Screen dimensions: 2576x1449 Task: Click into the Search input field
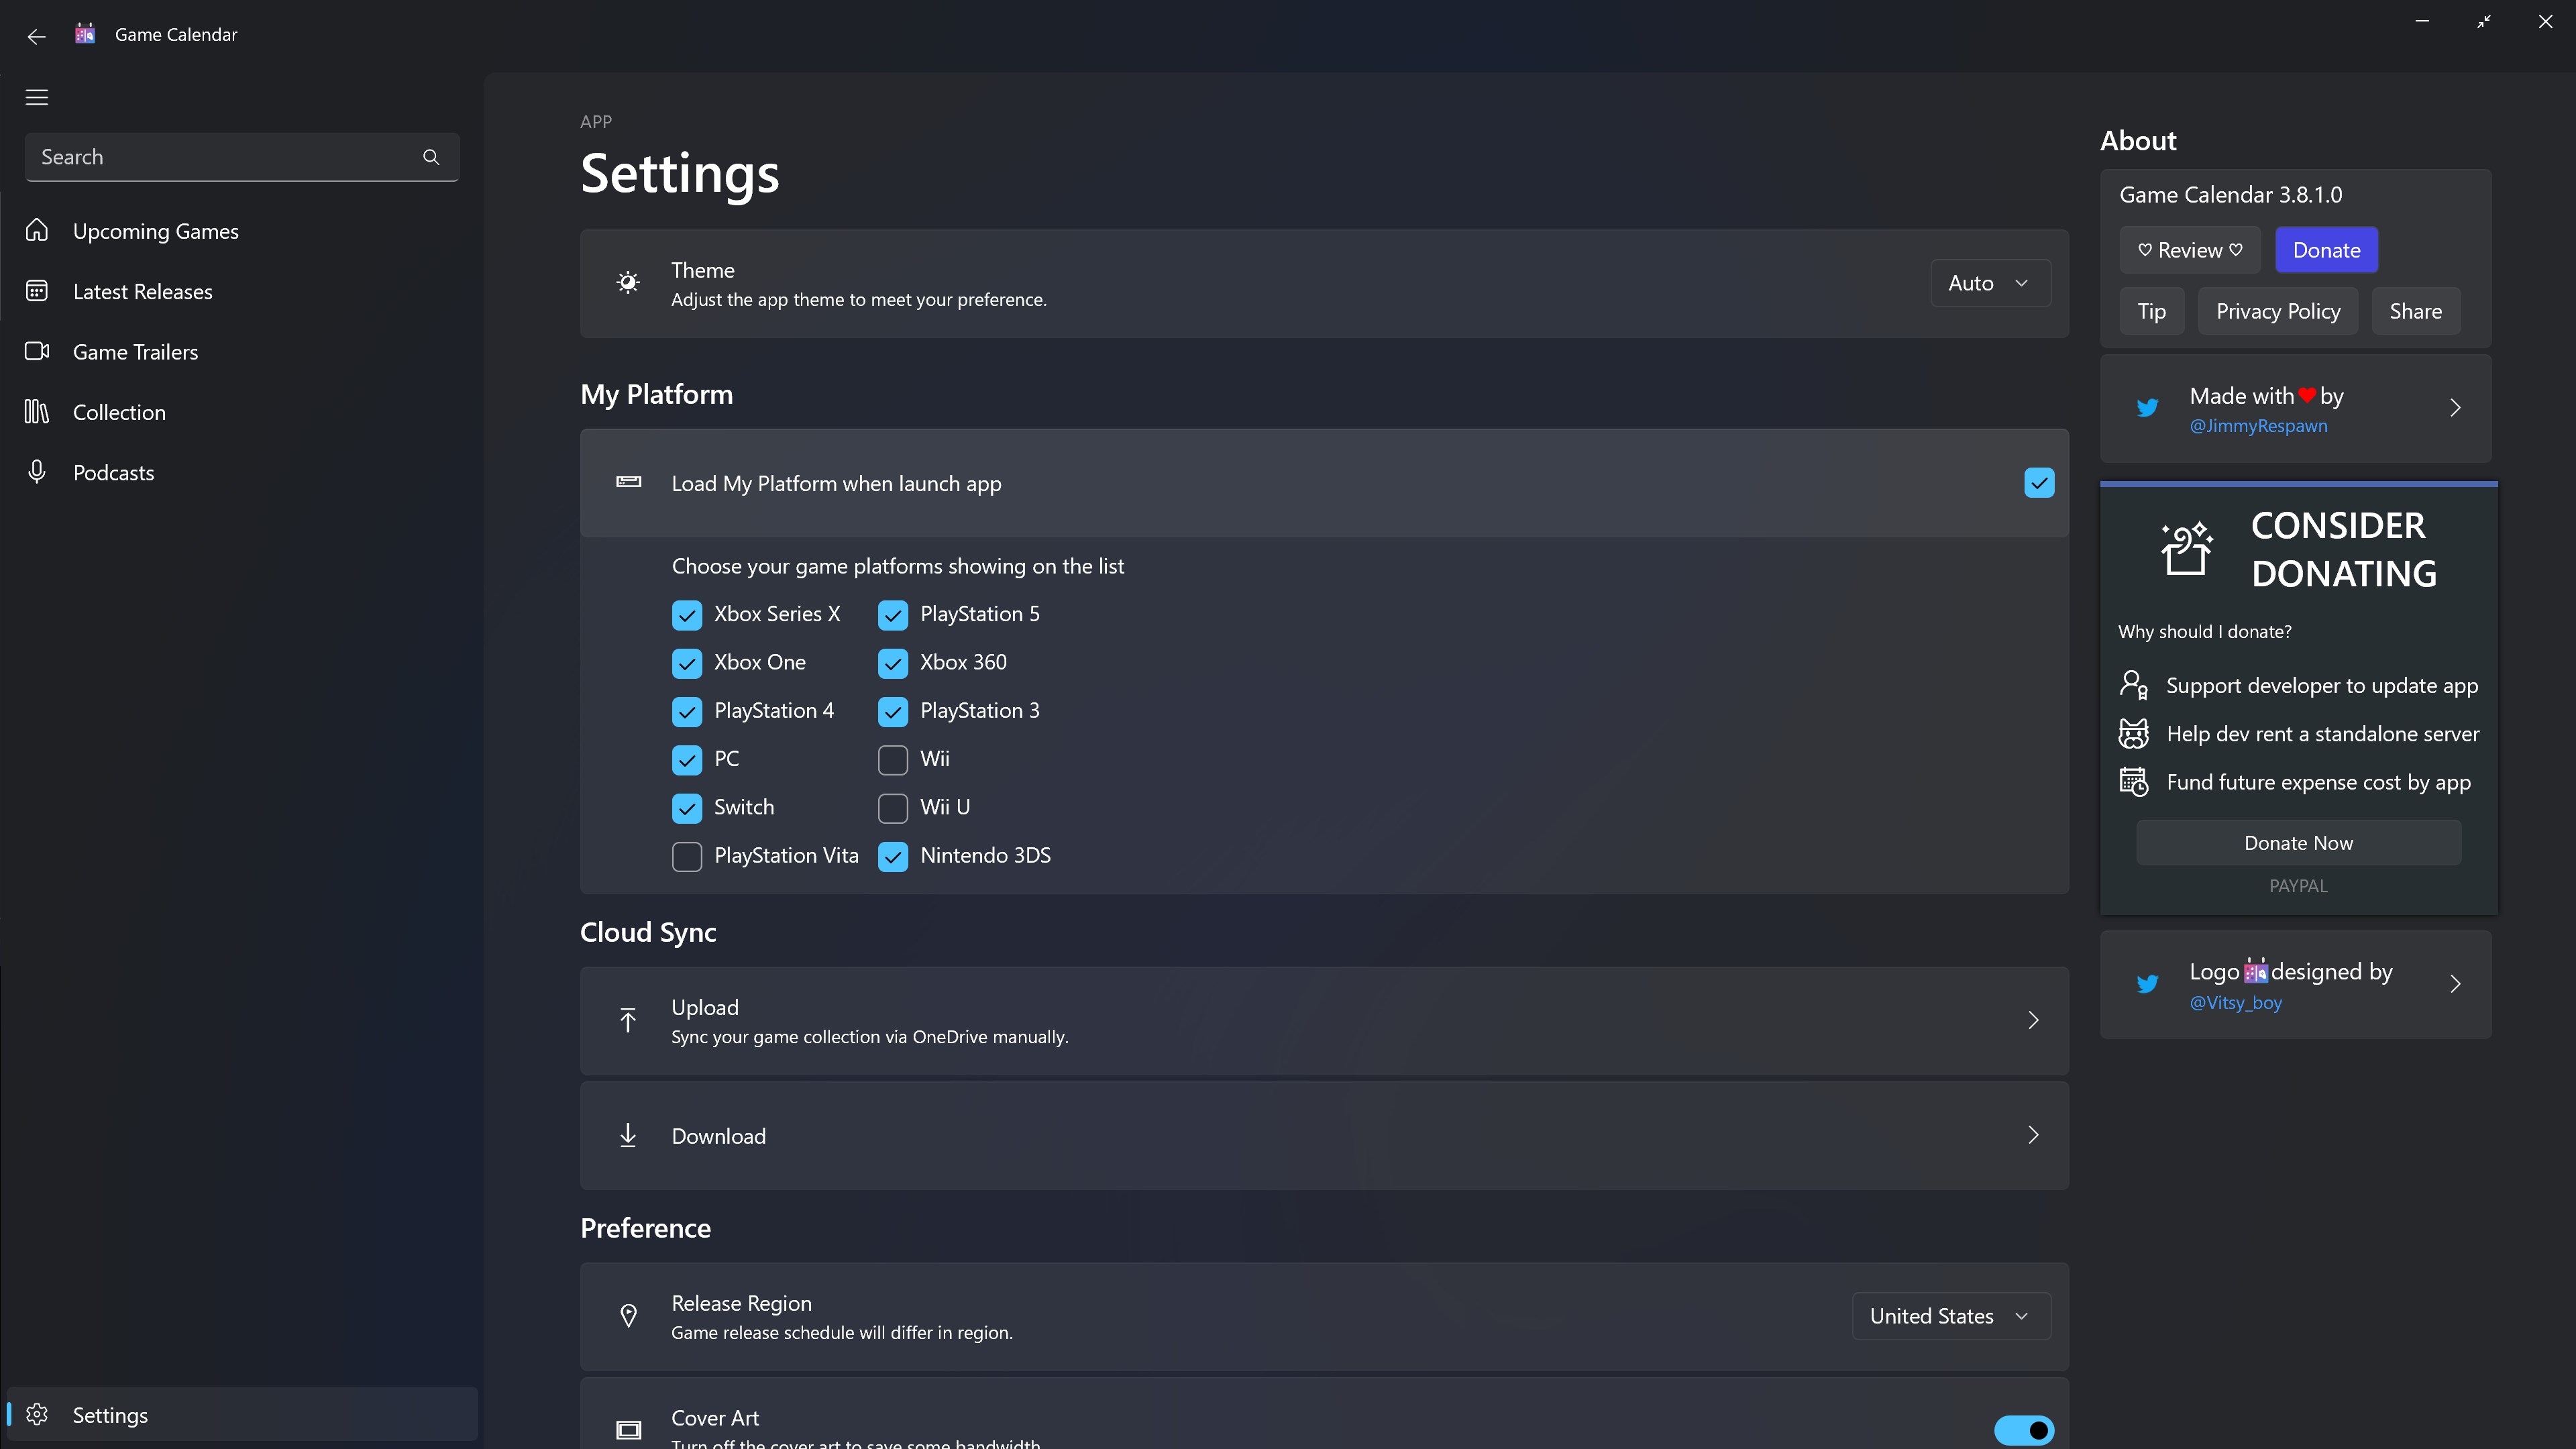point(220,157)
